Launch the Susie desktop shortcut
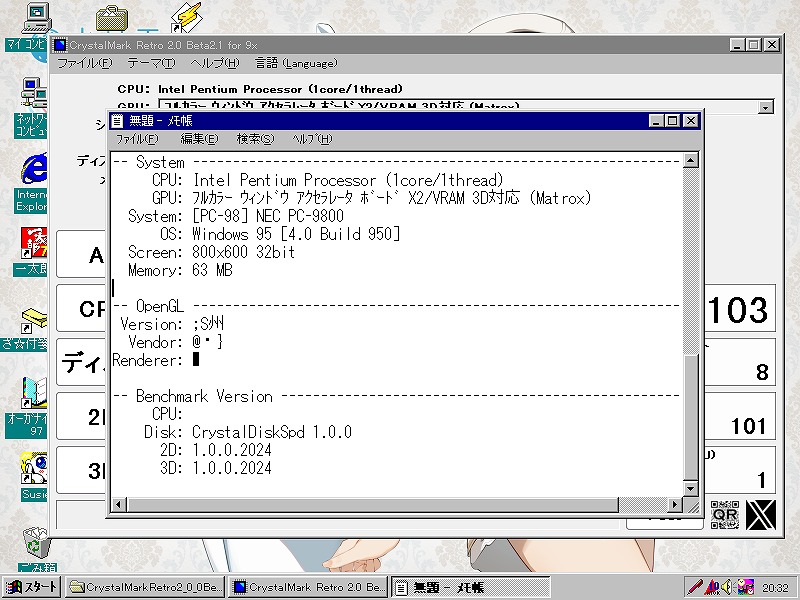Viewport: 800px width, 600px height. [x=34, y=468]
